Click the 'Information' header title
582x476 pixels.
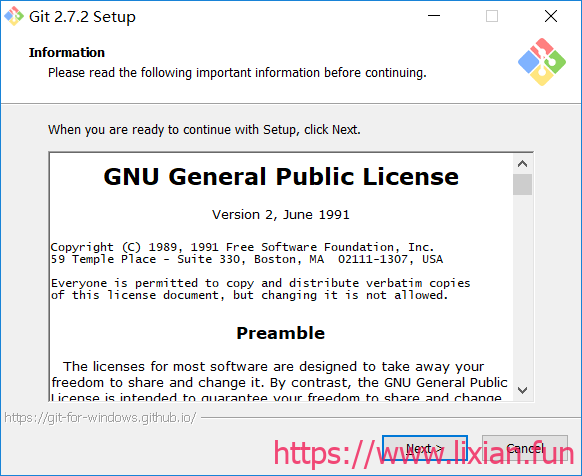[x=67, y=53]
